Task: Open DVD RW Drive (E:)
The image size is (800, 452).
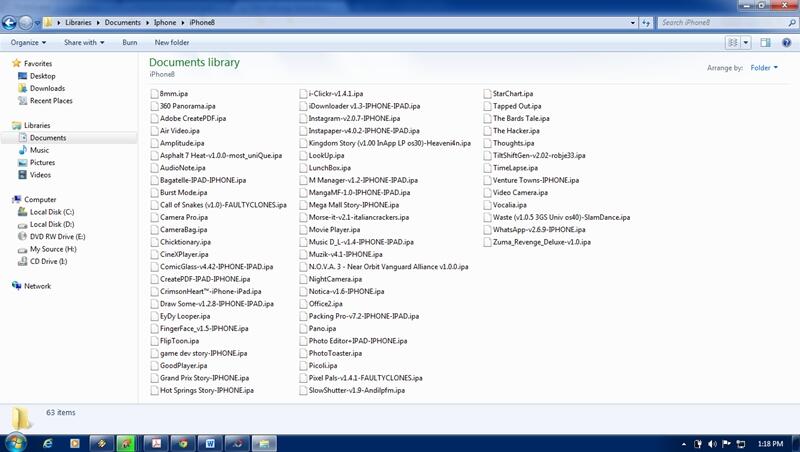Action: click(x=57, y=236)
